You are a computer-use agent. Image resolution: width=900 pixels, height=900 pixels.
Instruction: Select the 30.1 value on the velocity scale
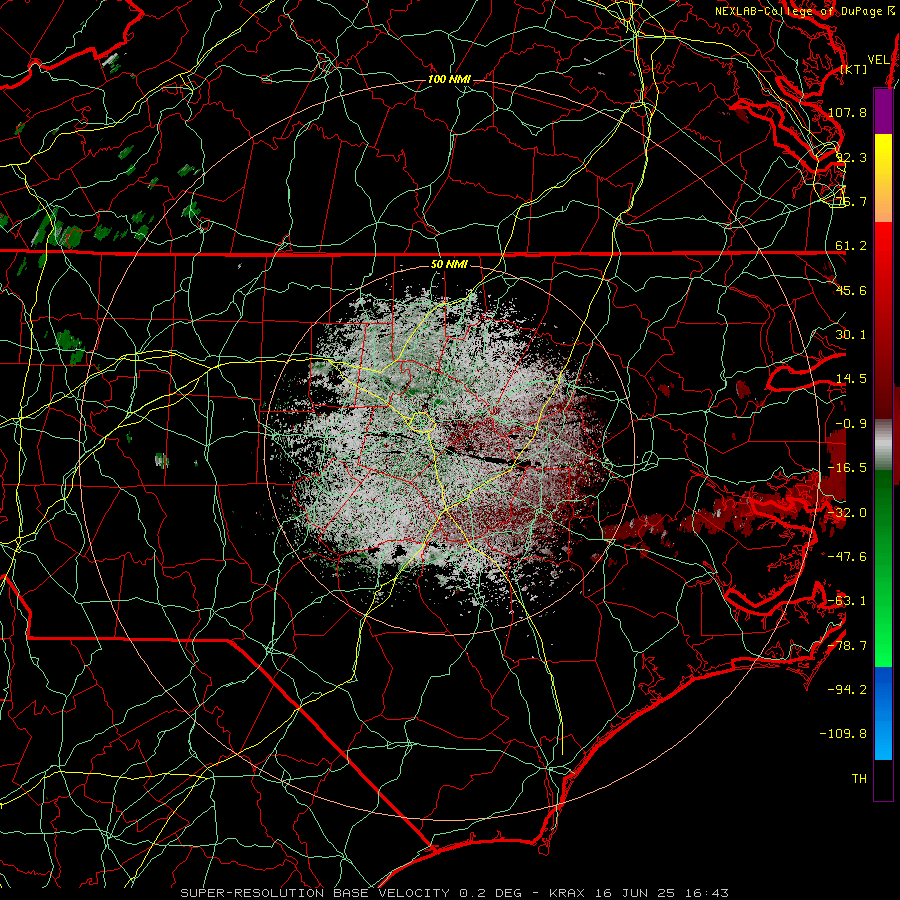tap(851, 335)
